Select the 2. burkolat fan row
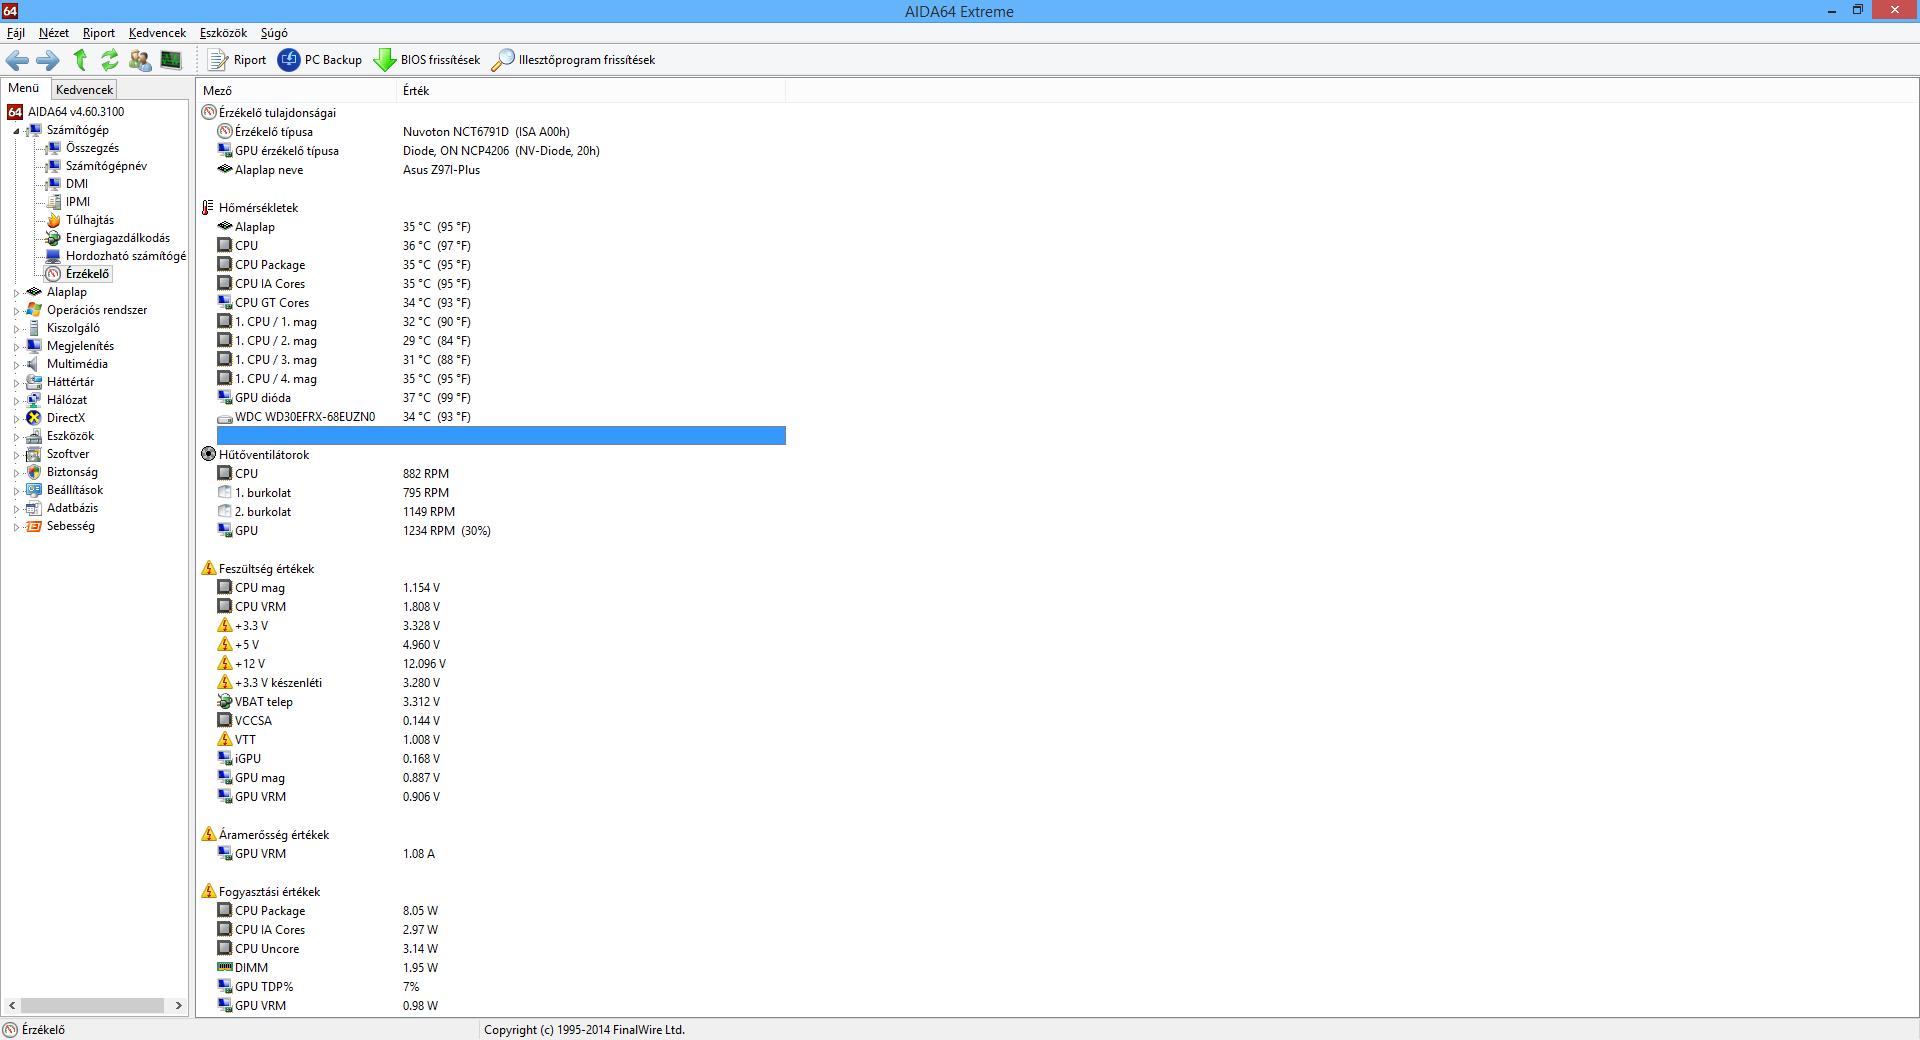Image resolution: width=1920 pixels, height=1040 pixels. coord(501,512)
